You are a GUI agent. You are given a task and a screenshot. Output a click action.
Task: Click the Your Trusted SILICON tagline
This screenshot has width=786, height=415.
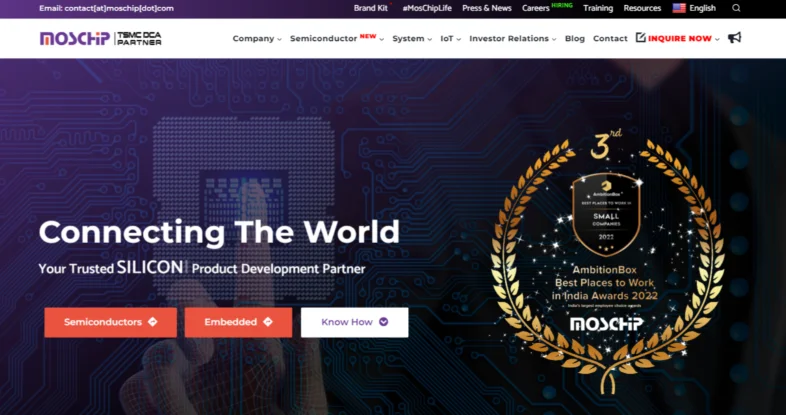click(202, 268)
